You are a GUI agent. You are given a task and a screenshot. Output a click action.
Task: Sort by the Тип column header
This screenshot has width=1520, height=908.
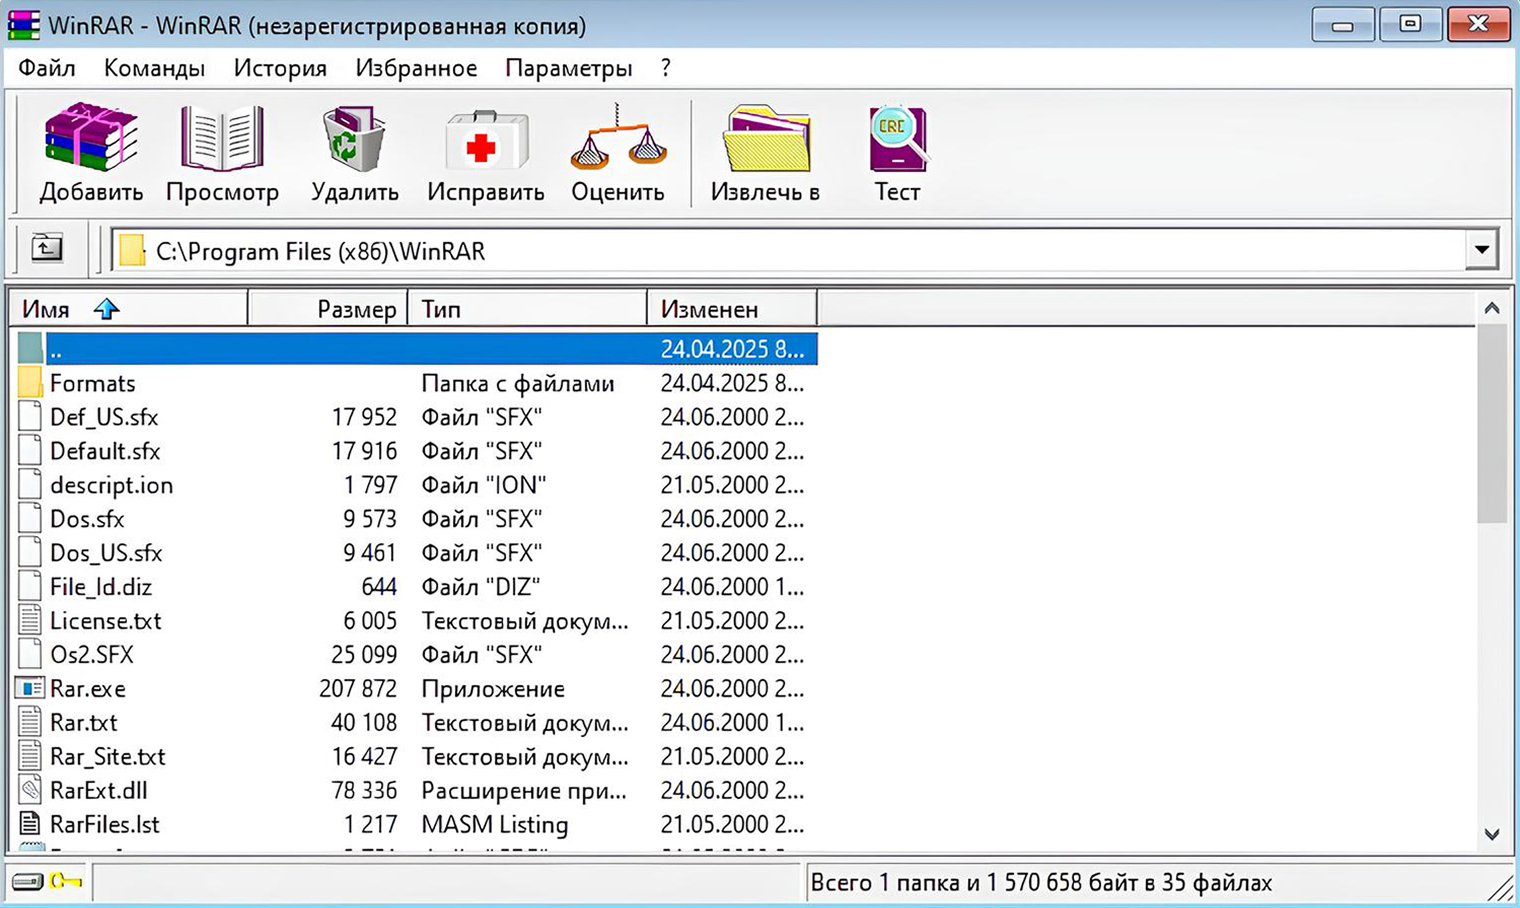[x=527, y=309]
